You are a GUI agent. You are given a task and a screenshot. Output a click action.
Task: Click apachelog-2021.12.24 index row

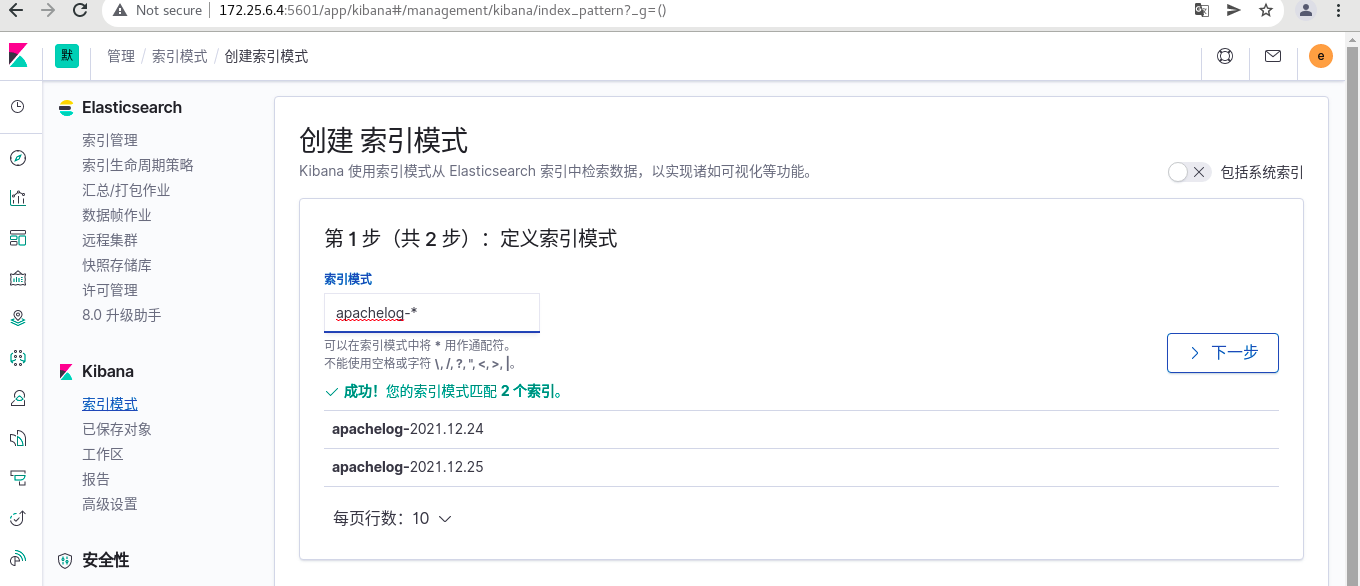point(801,429)
